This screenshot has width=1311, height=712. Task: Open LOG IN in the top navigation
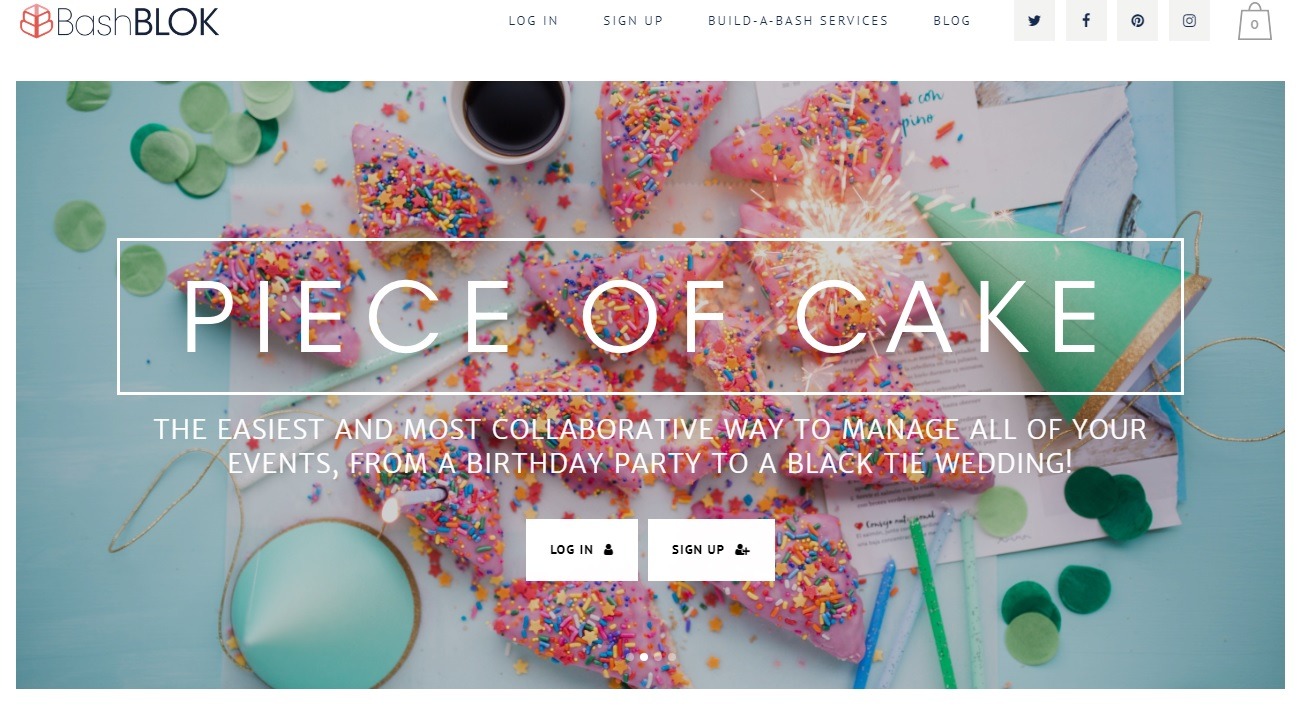point(534,21)
